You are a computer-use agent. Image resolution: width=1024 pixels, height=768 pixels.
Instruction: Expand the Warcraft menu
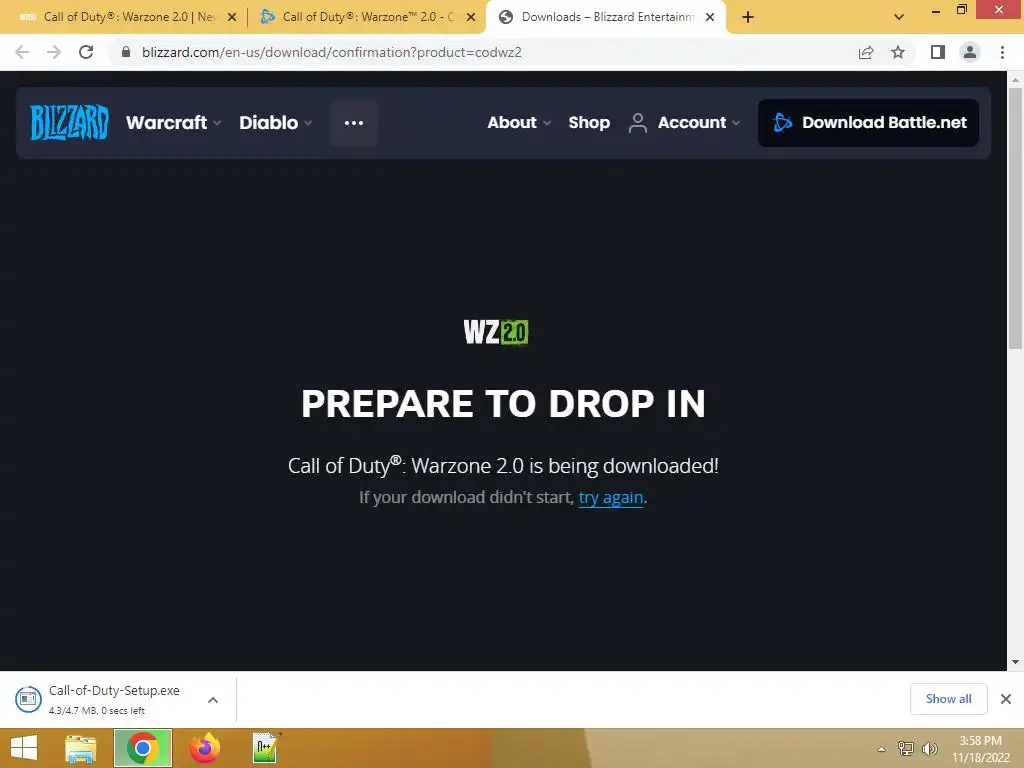click(x=174, y=122)
